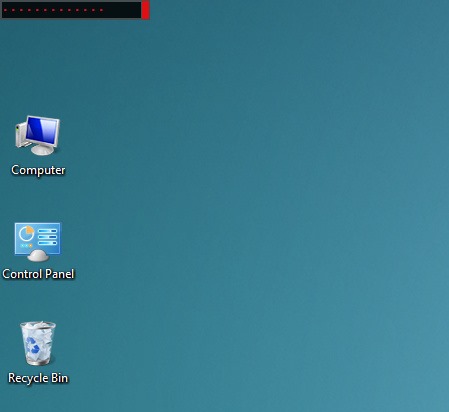
Task: Click the blue monitor screen of Computer icon
Action: pyautogui.click(x=41, y=131)
